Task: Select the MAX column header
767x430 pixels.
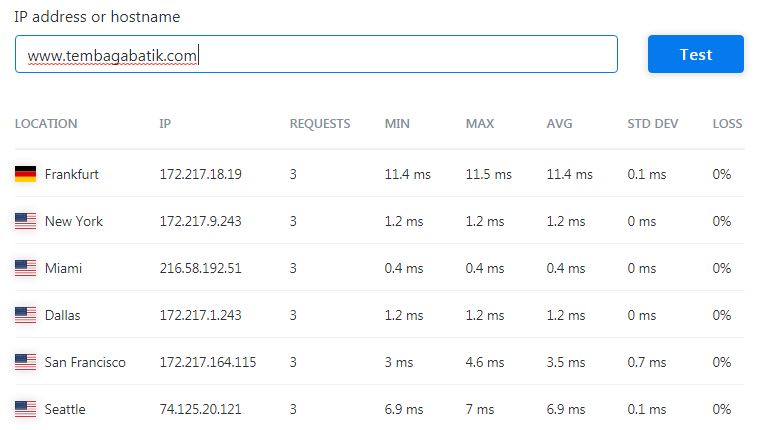Action: (x=480, y=124)
